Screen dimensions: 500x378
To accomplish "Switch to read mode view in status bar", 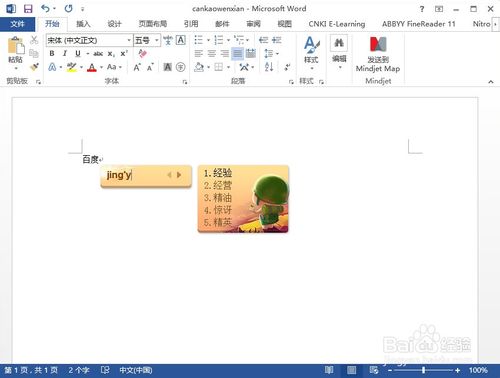I will click(x=329, y=370).
